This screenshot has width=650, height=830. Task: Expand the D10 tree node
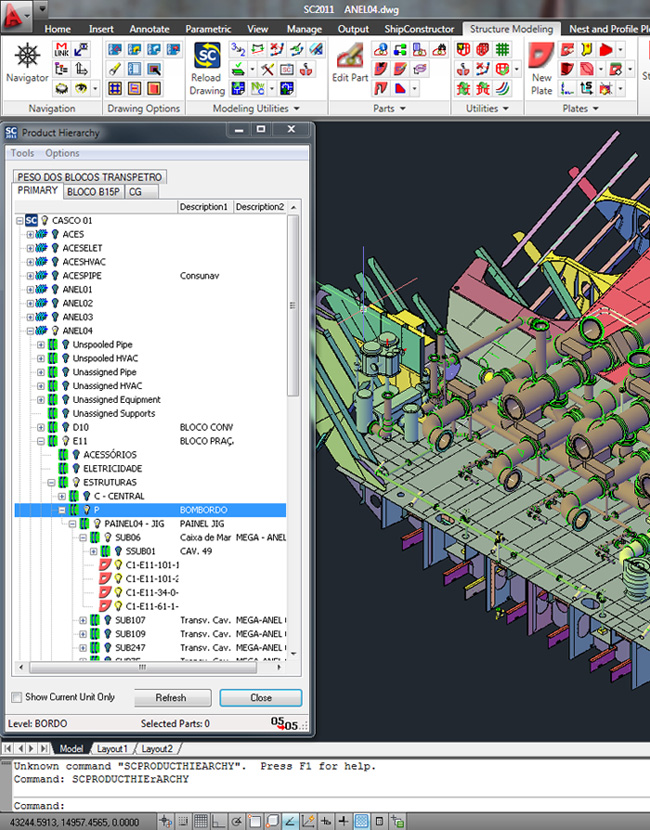(41, 427)
